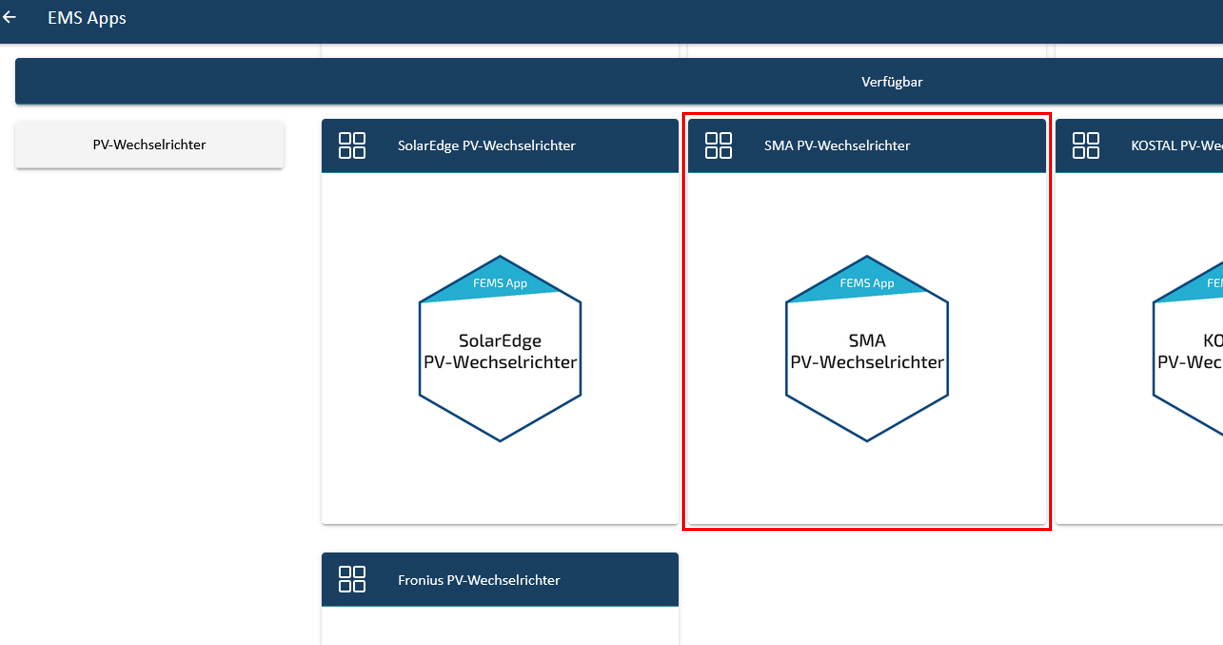This screenshot has width=1223, height=645.
Task: Click the EMS Apps page title
Action: tap(87, 18)
